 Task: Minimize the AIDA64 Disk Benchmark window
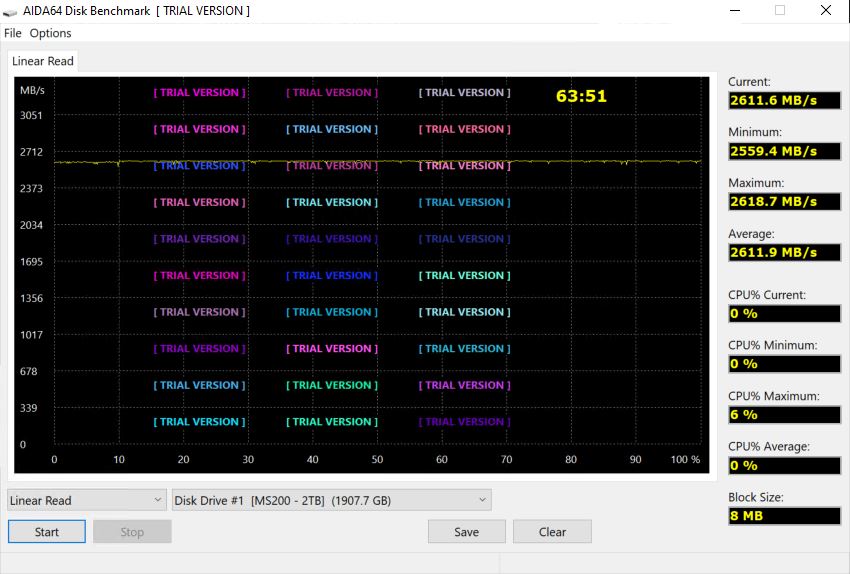coord(735,10)
